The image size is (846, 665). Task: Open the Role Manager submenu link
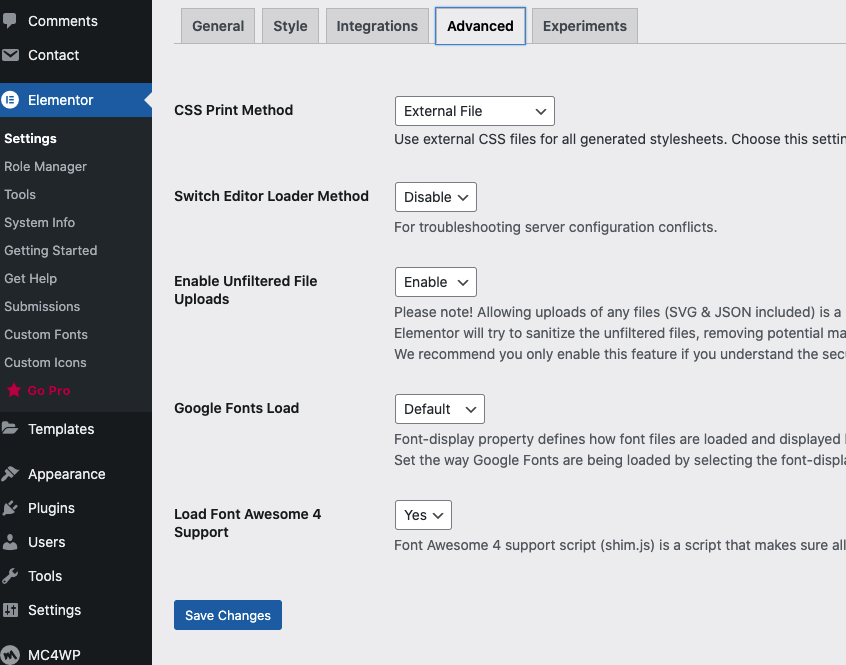(x=45, y=167)
